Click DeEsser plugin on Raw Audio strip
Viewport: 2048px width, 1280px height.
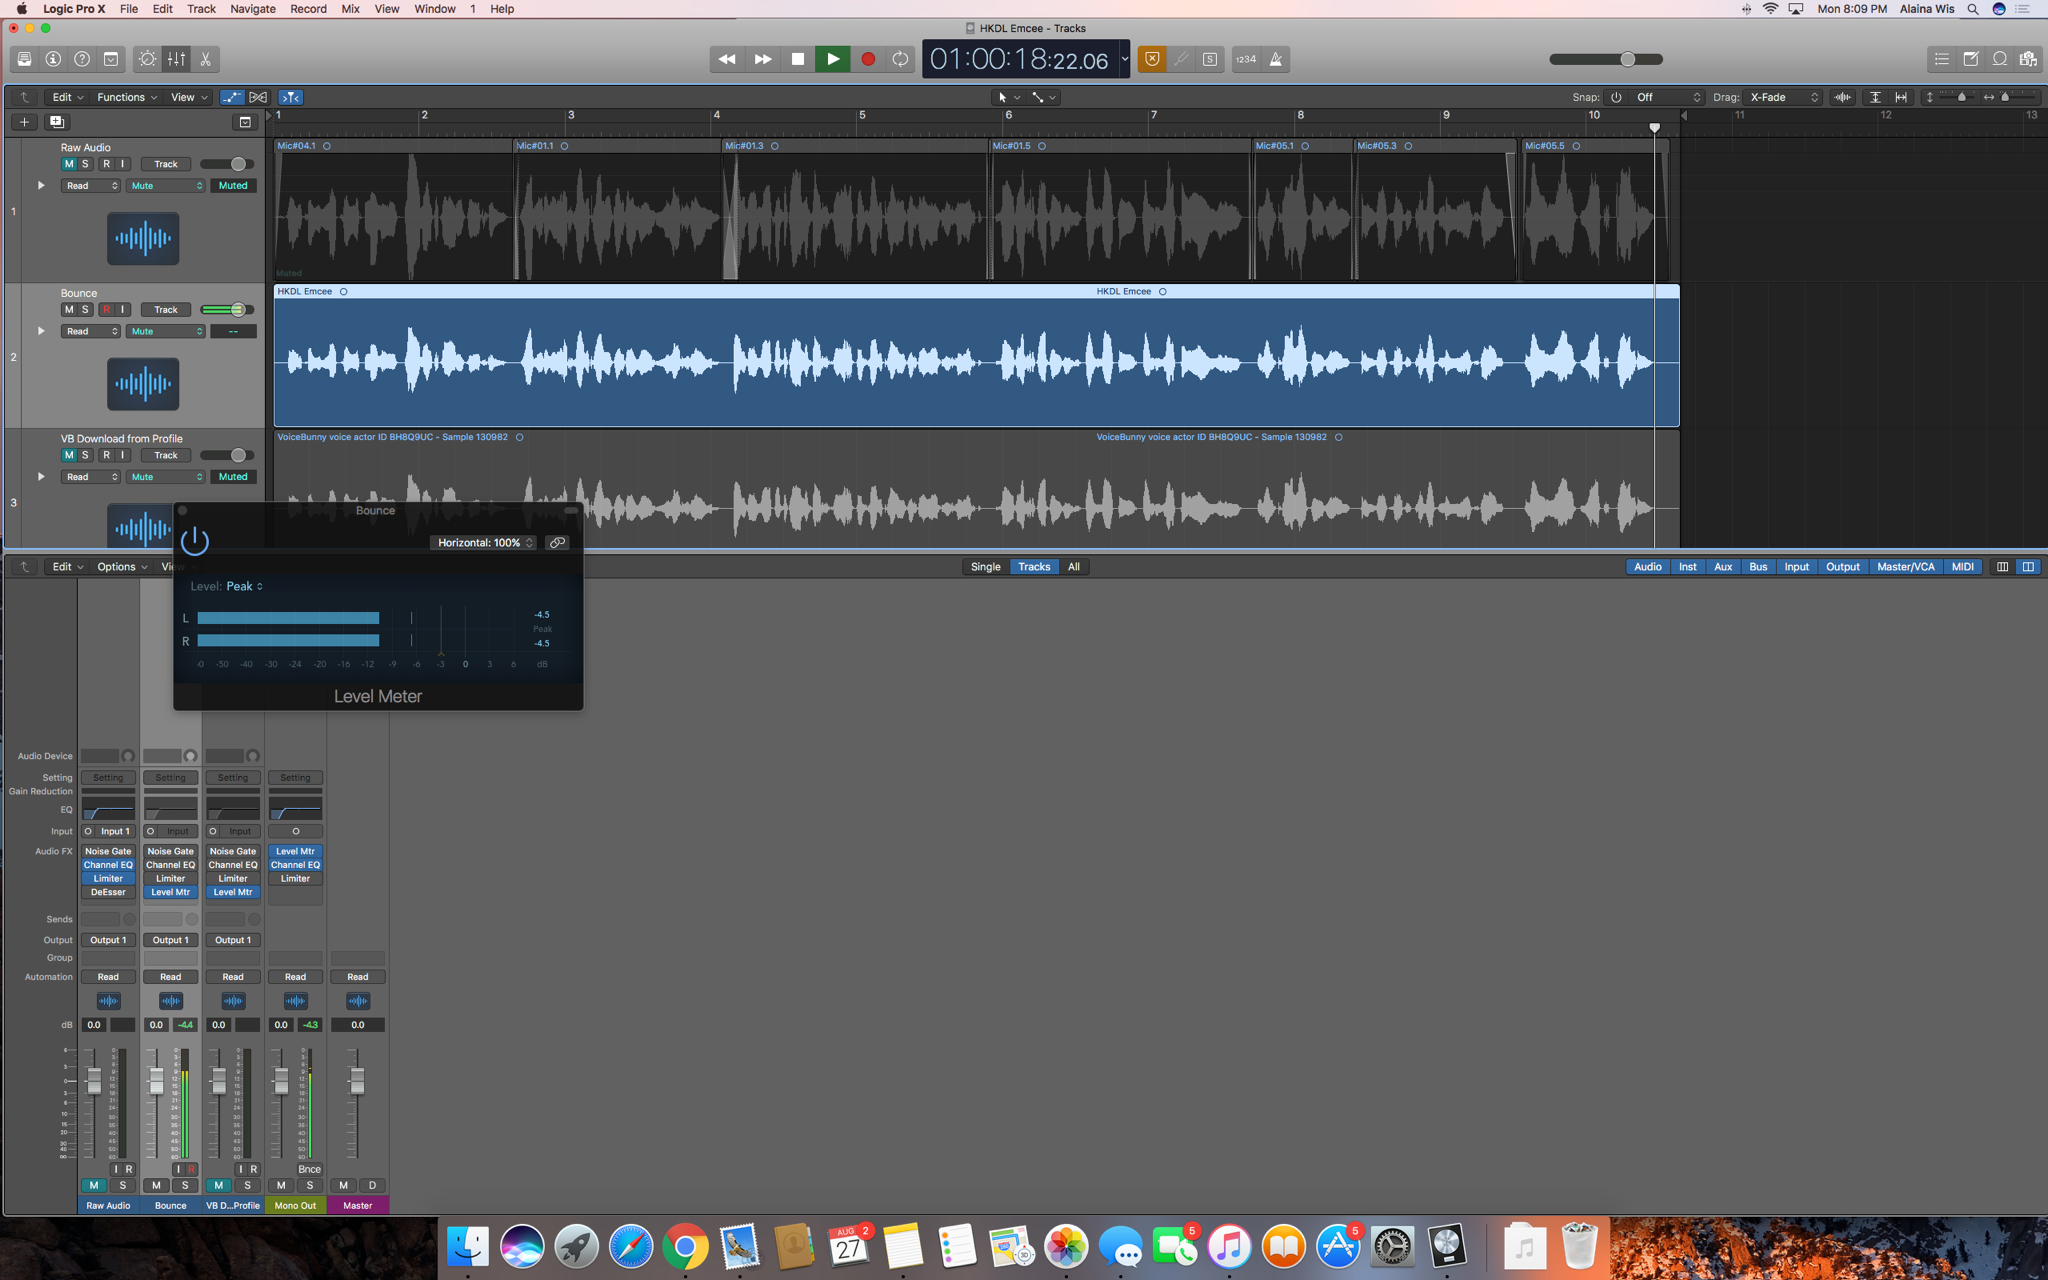coord(108,892)
